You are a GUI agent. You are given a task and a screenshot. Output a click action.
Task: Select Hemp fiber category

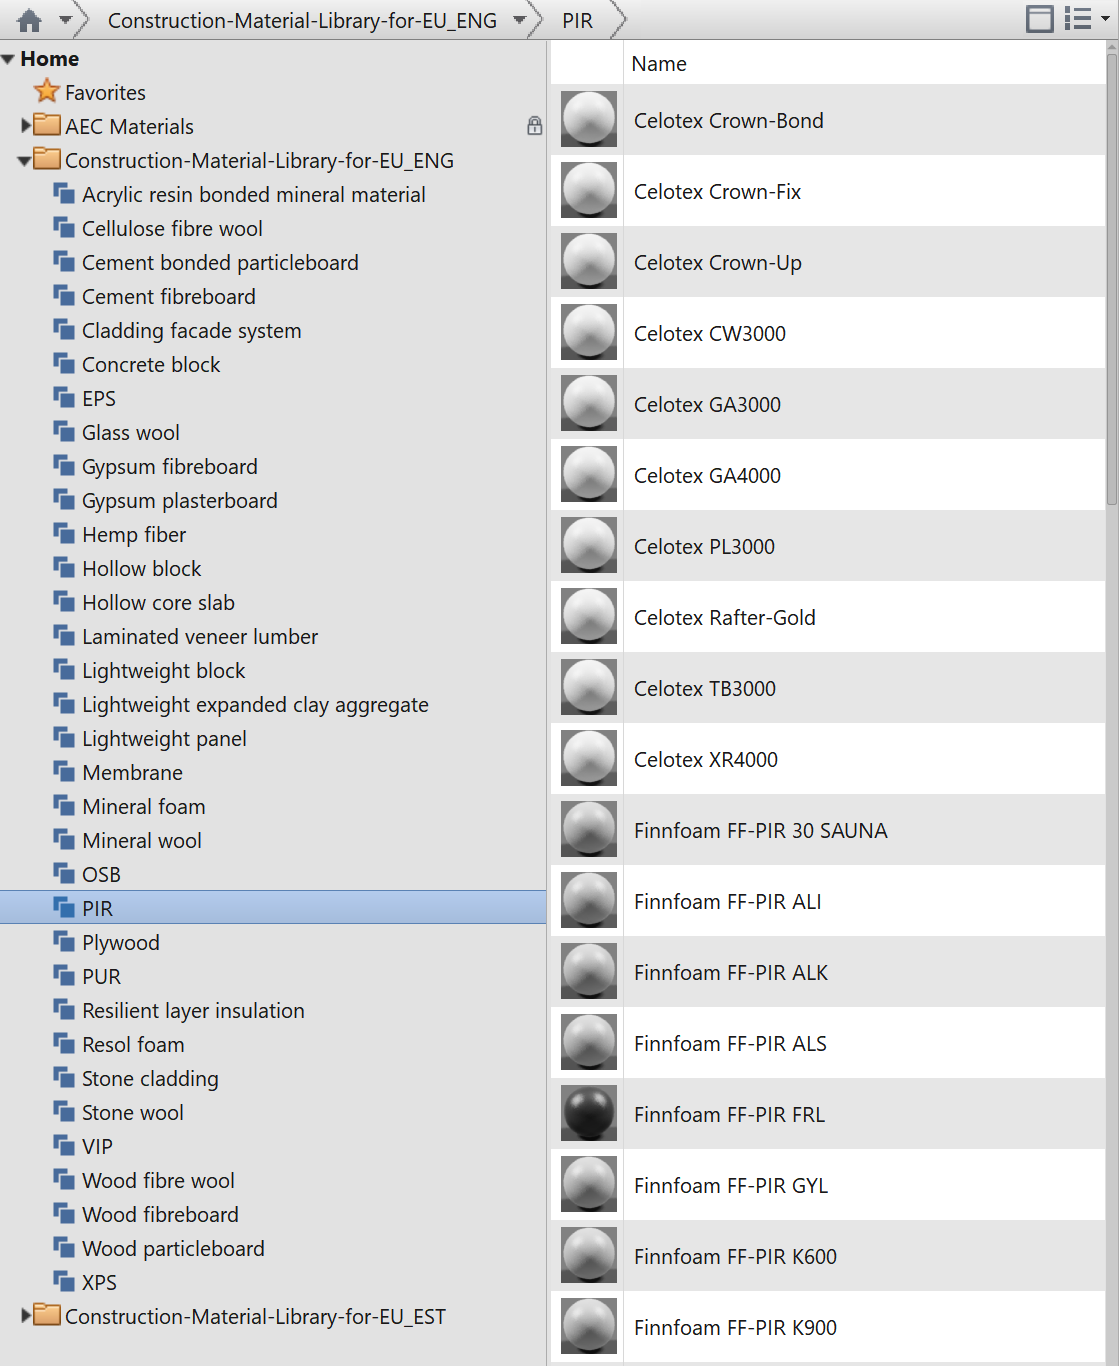[134, 535]
